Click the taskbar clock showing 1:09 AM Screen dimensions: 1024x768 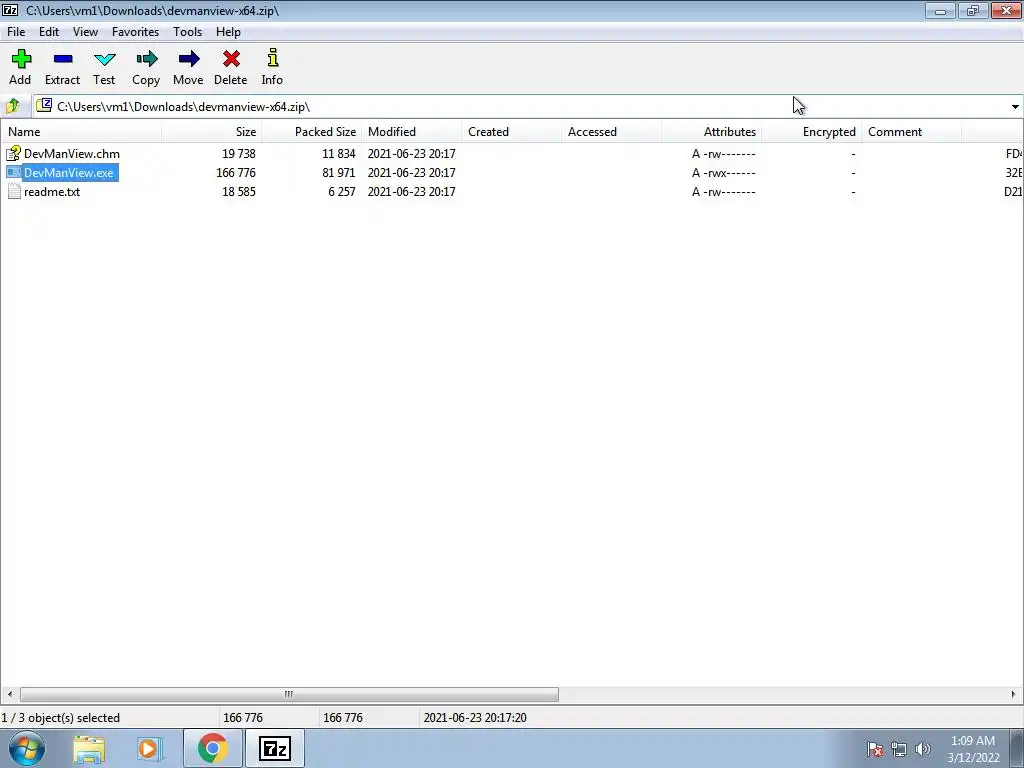coord(973,741)
